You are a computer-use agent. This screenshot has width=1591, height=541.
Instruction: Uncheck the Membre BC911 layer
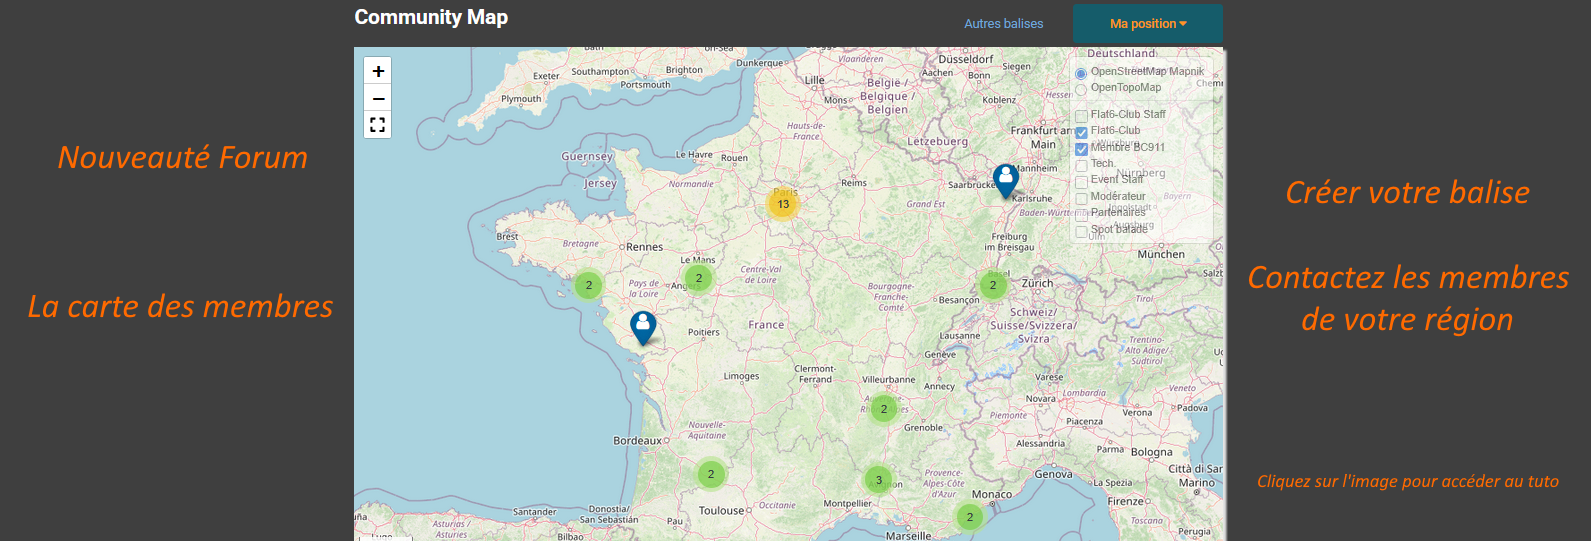pos(1081,149)
